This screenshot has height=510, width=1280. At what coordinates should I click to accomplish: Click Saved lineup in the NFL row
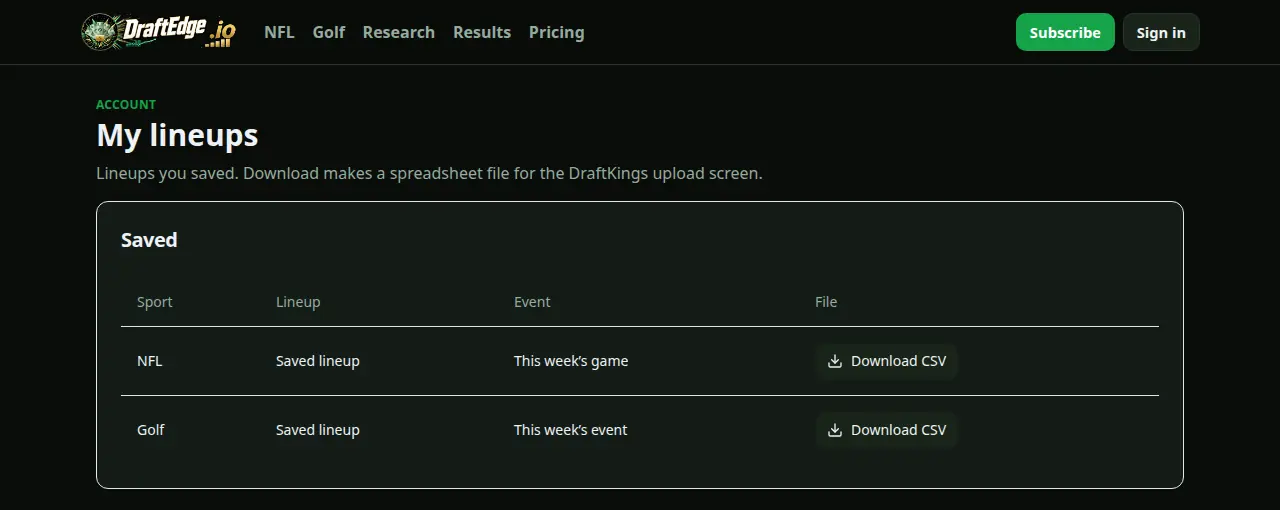(318, 361)
